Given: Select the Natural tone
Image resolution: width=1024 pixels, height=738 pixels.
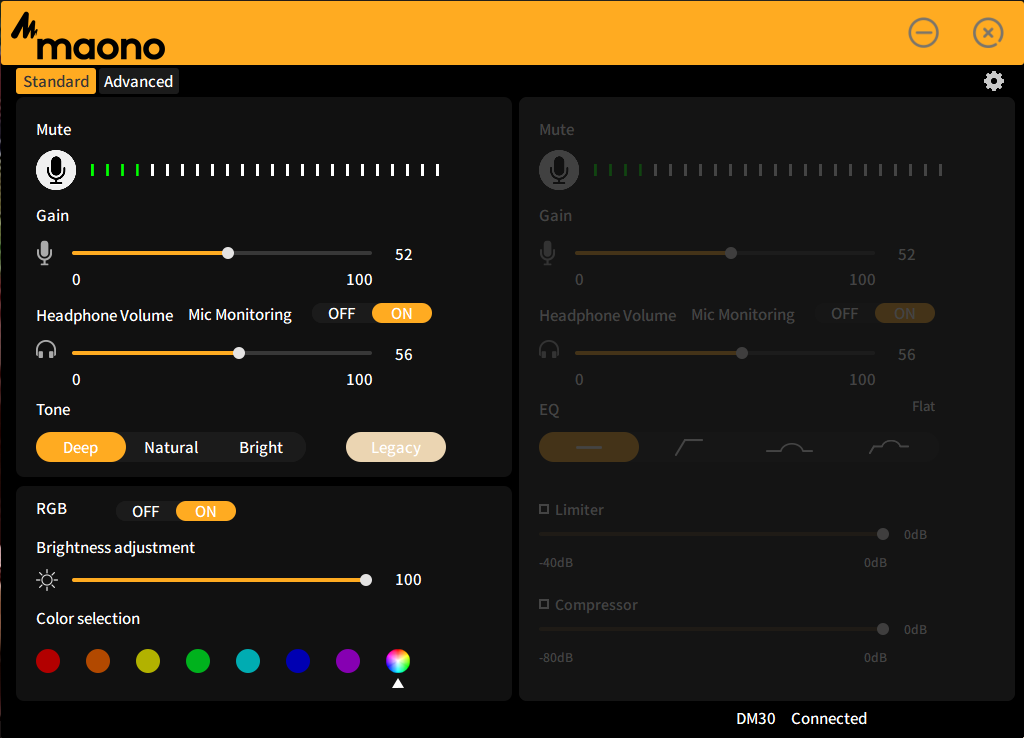Looking at the screenshot, I should [171, 447].
